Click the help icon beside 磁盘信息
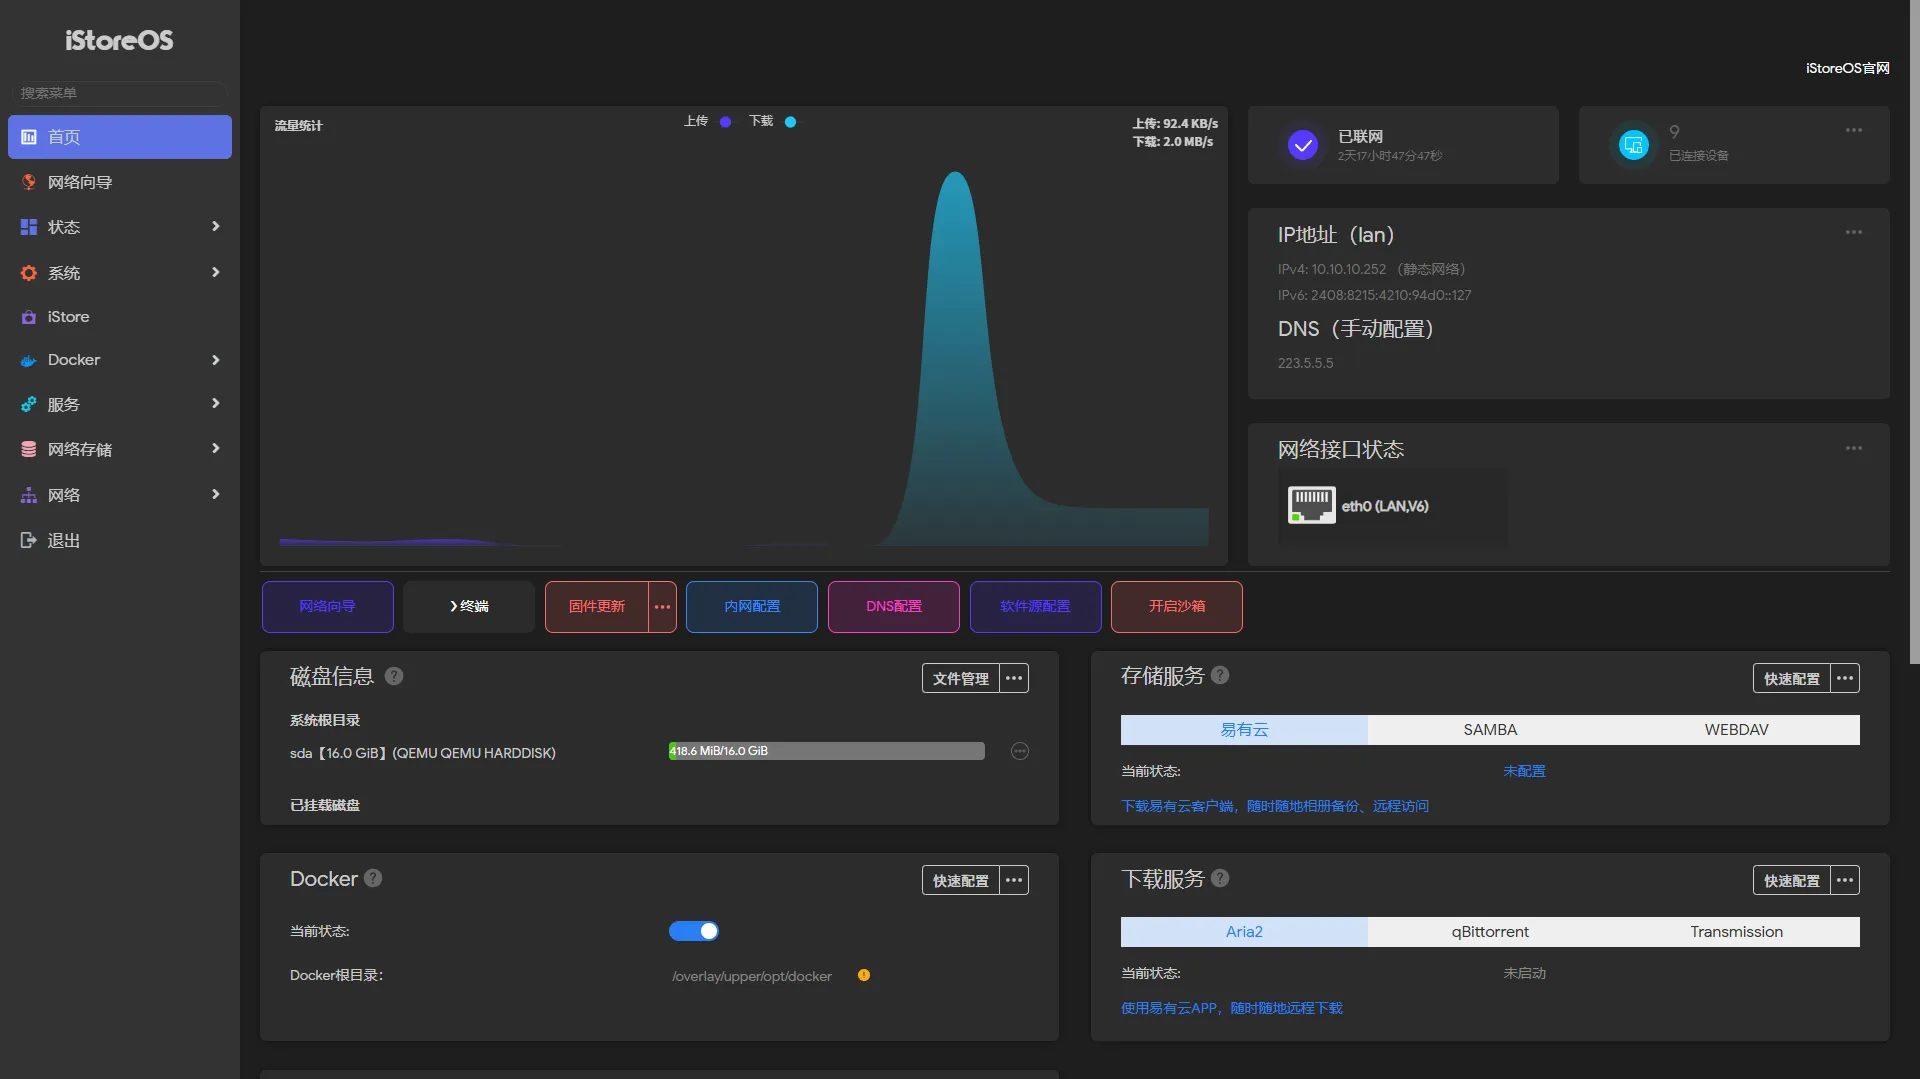This screenshot has height=1079, width=1920. [394, 676]
